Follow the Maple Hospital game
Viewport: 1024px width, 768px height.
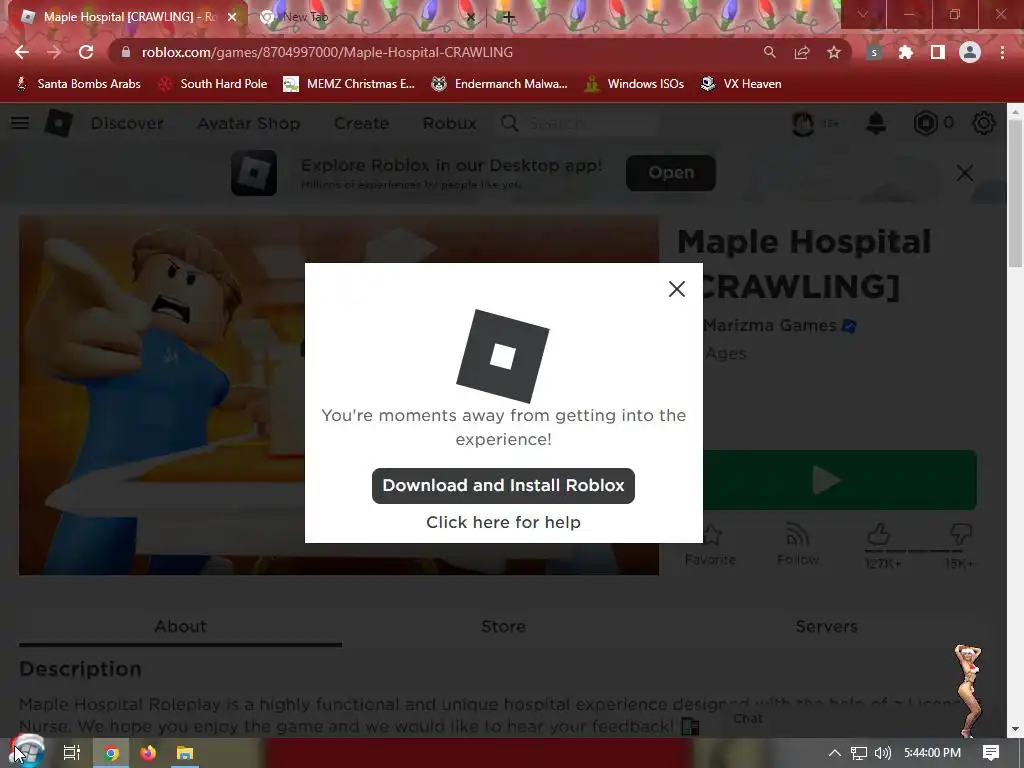tap(797, 545)
